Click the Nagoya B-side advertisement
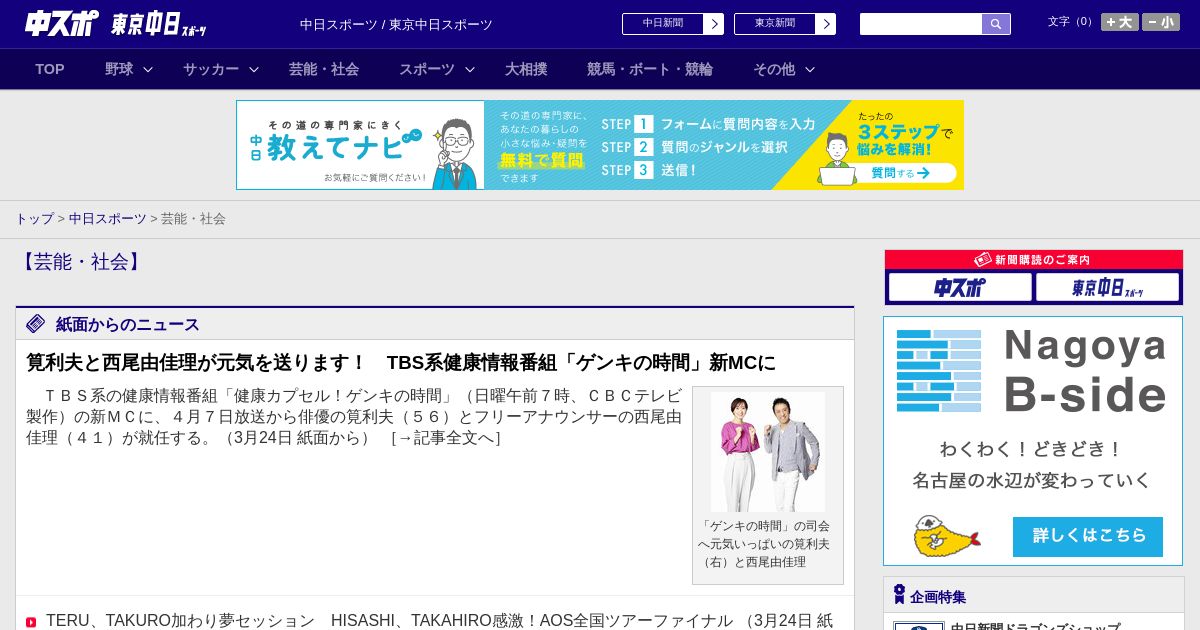This screenshot has height=630, width=1200. (1033, 441)
